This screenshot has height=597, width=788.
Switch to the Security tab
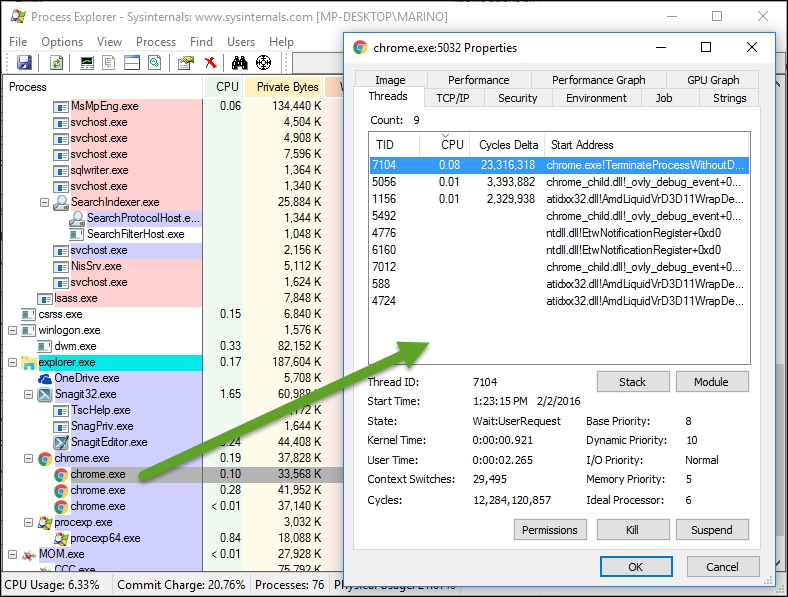point(518,98)
